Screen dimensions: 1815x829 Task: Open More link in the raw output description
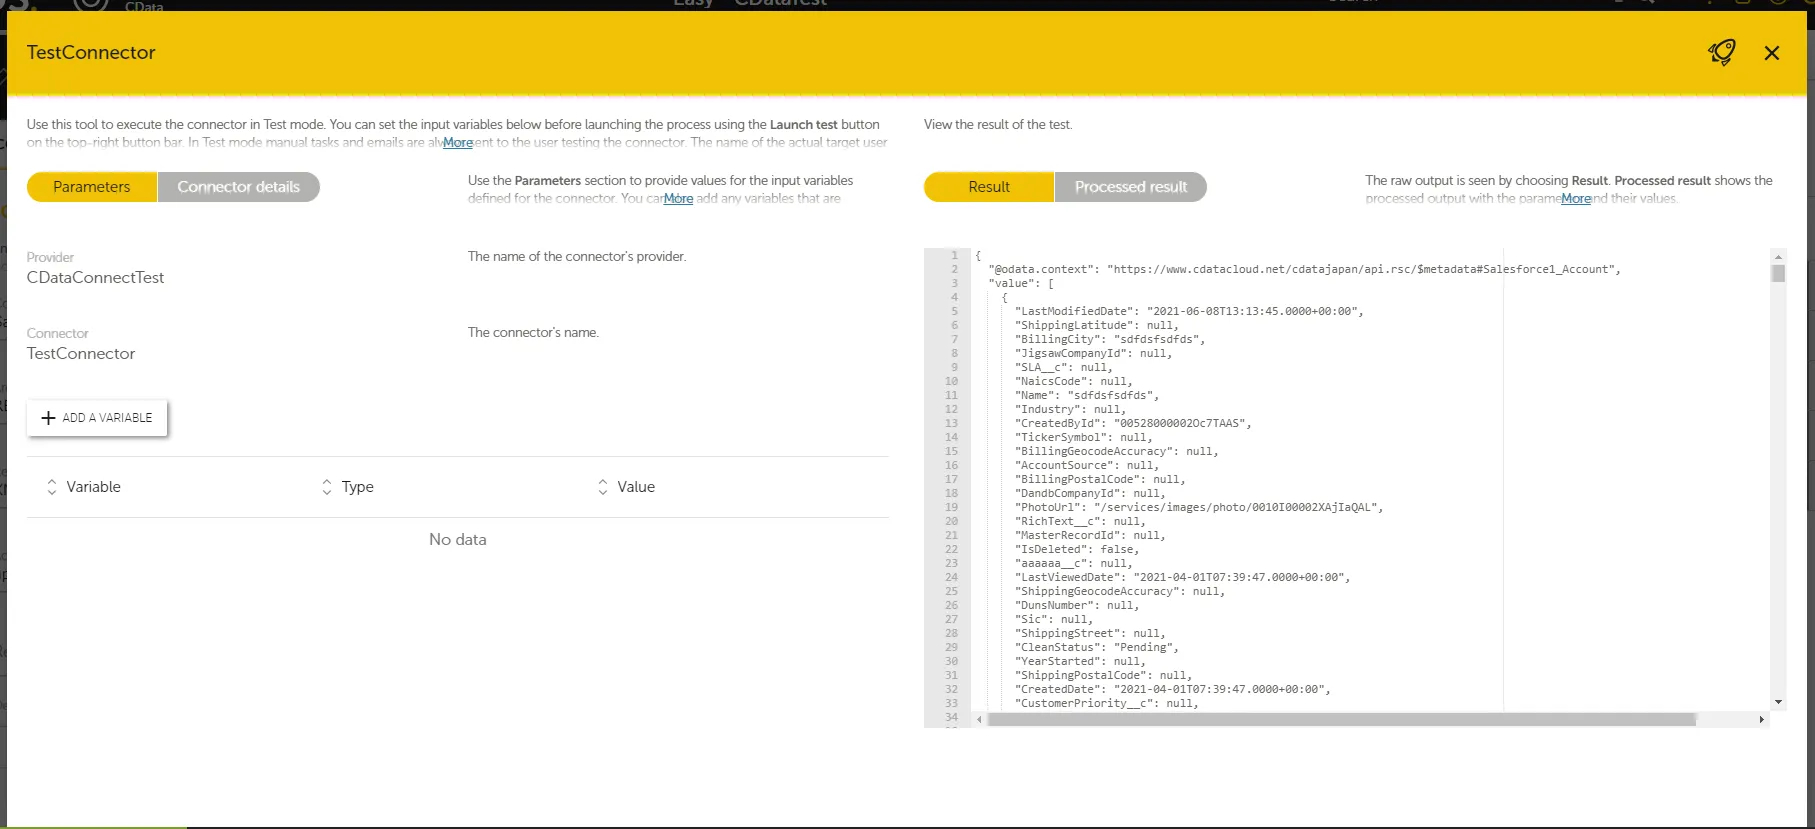point(1575,199)
